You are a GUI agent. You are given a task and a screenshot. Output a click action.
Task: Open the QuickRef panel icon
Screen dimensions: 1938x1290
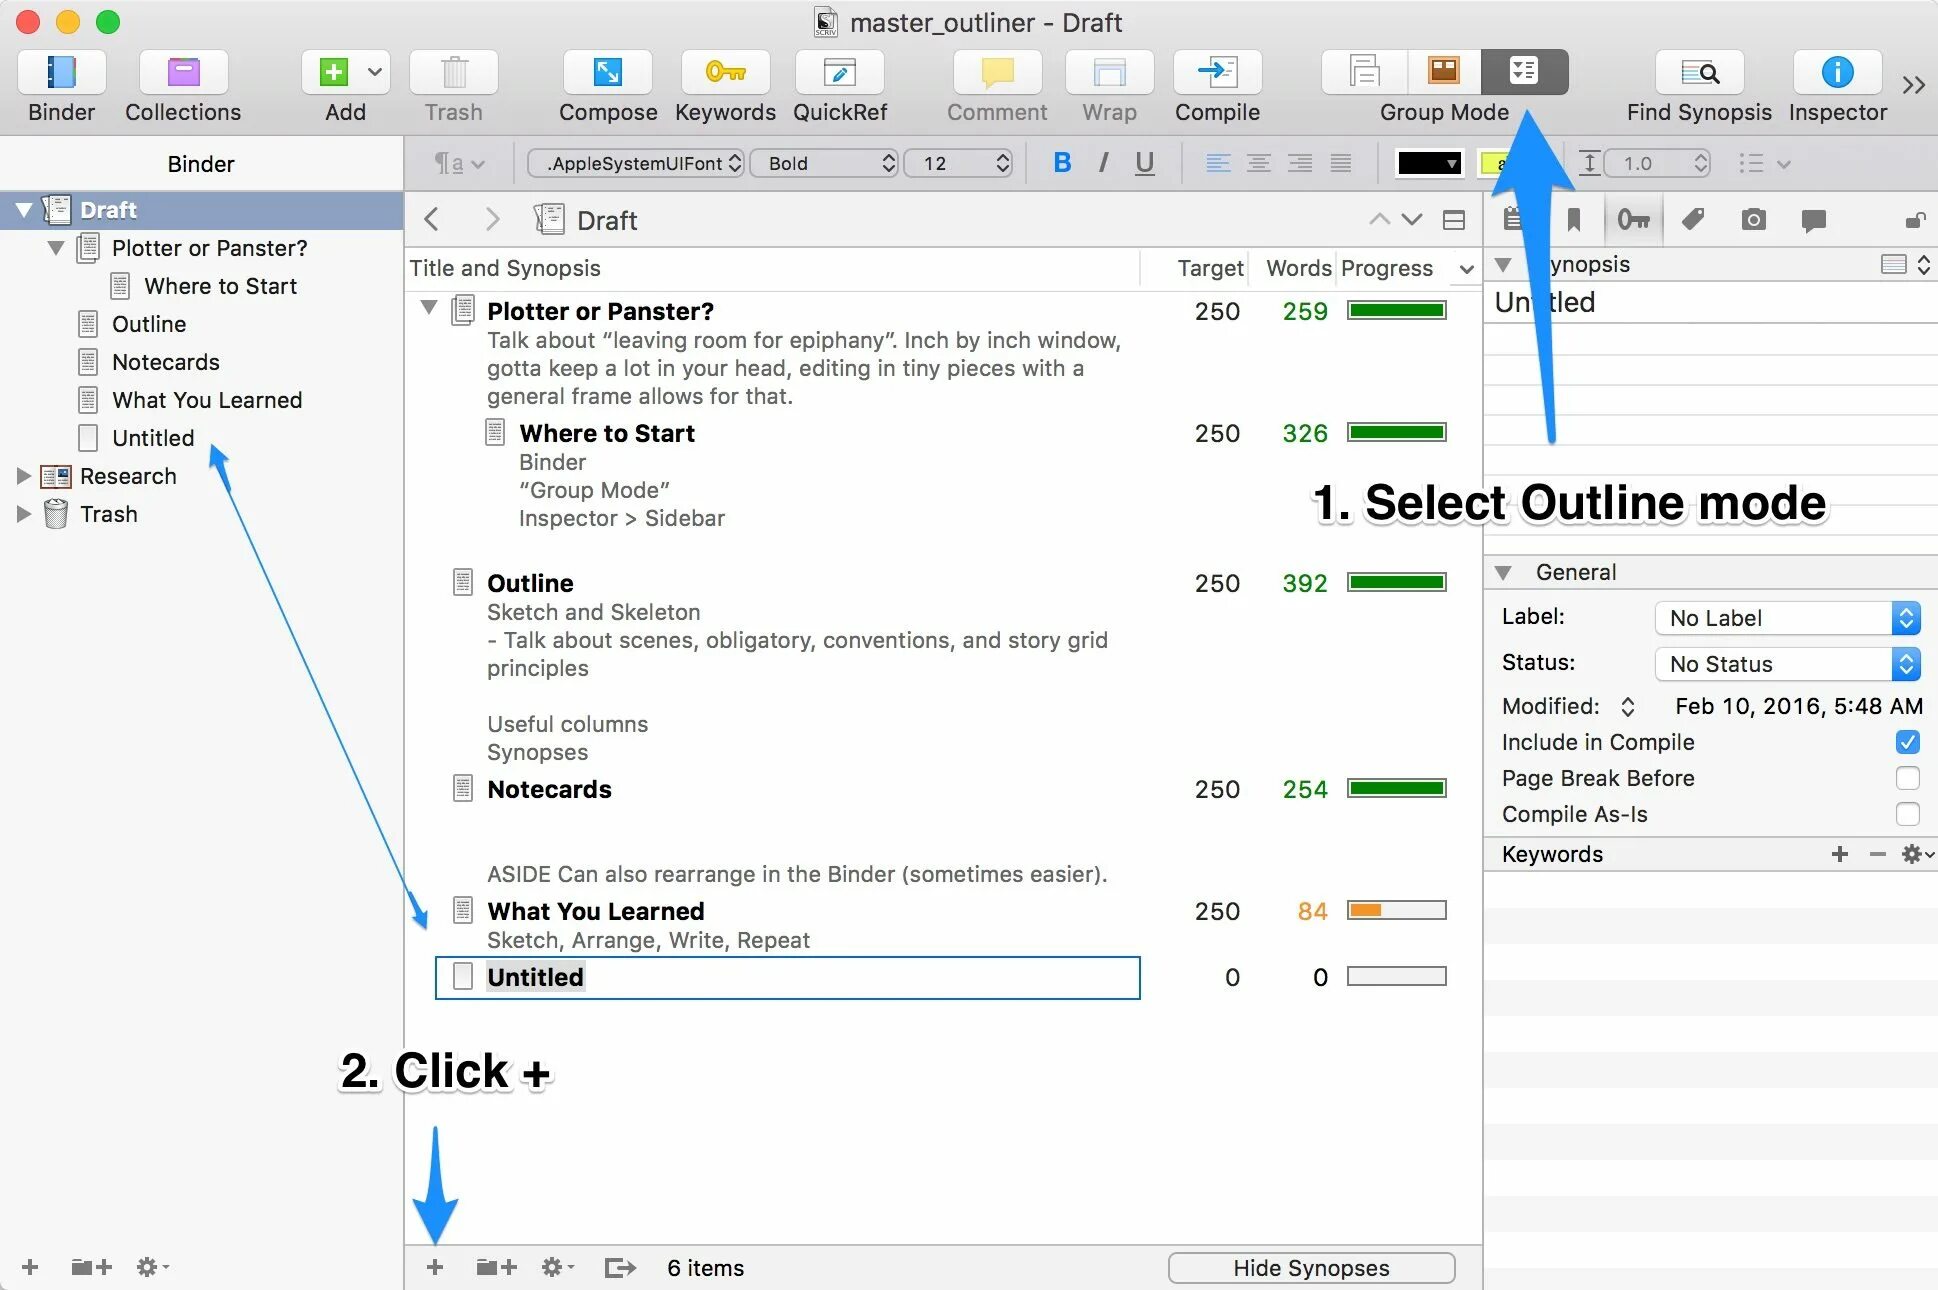point(839,73)
